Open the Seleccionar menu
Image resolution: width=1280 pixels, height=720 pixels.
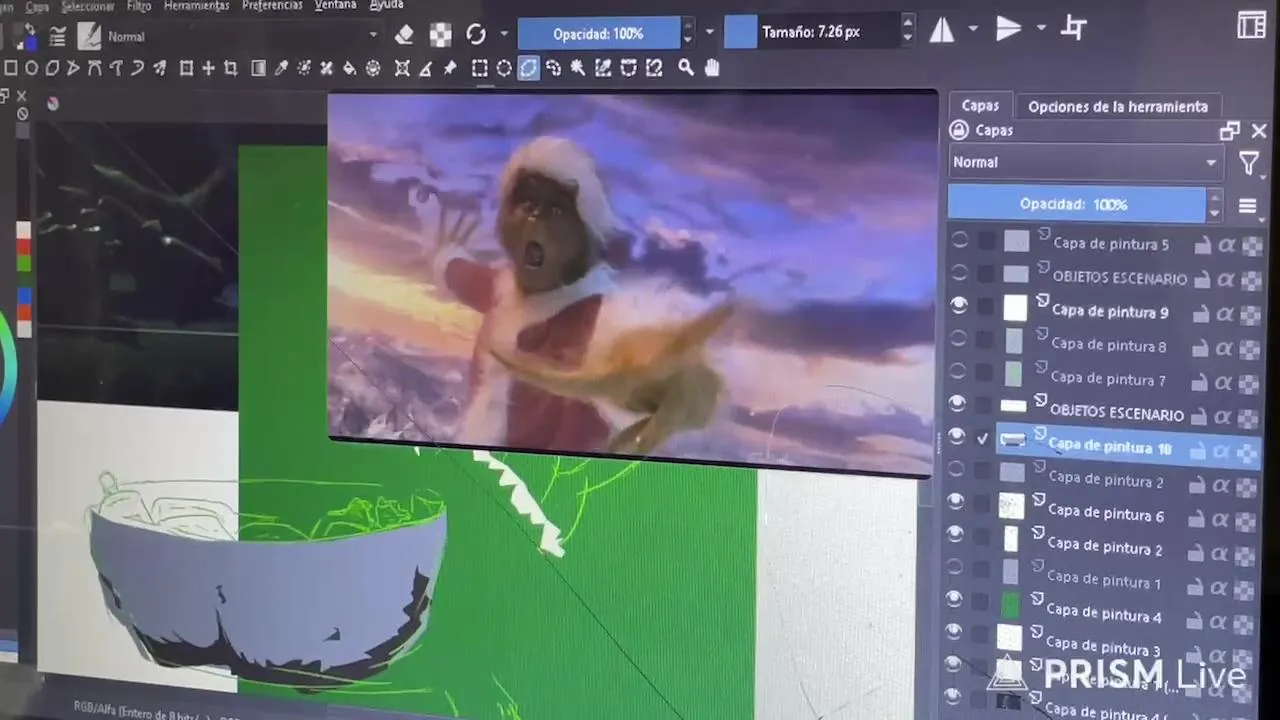pos(87,6)
